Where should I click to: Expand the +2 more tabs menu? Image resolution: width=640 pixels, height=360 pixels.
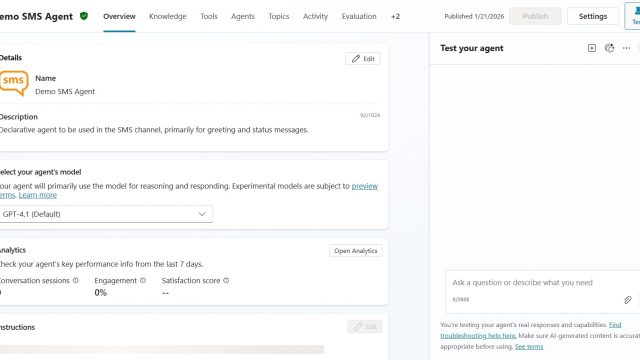[396, 16]
